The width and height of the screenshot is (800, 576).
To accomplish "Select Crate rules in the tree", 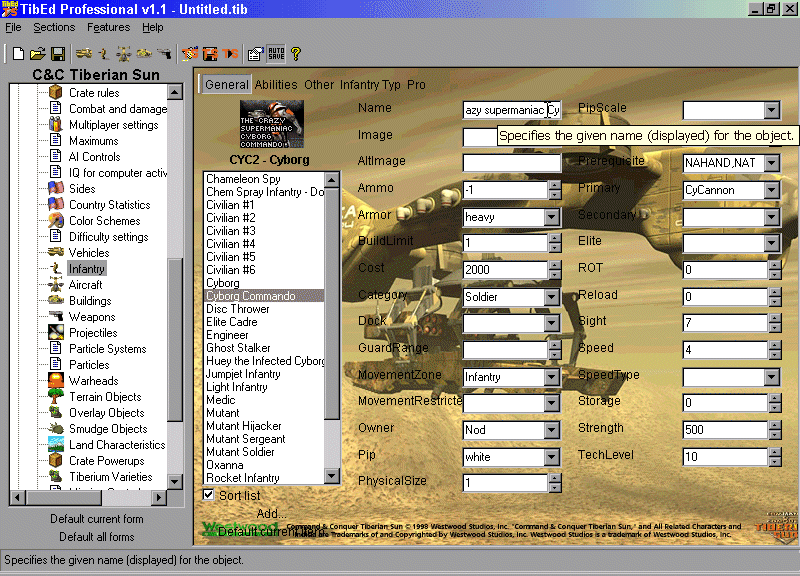I will pos(94,93).
